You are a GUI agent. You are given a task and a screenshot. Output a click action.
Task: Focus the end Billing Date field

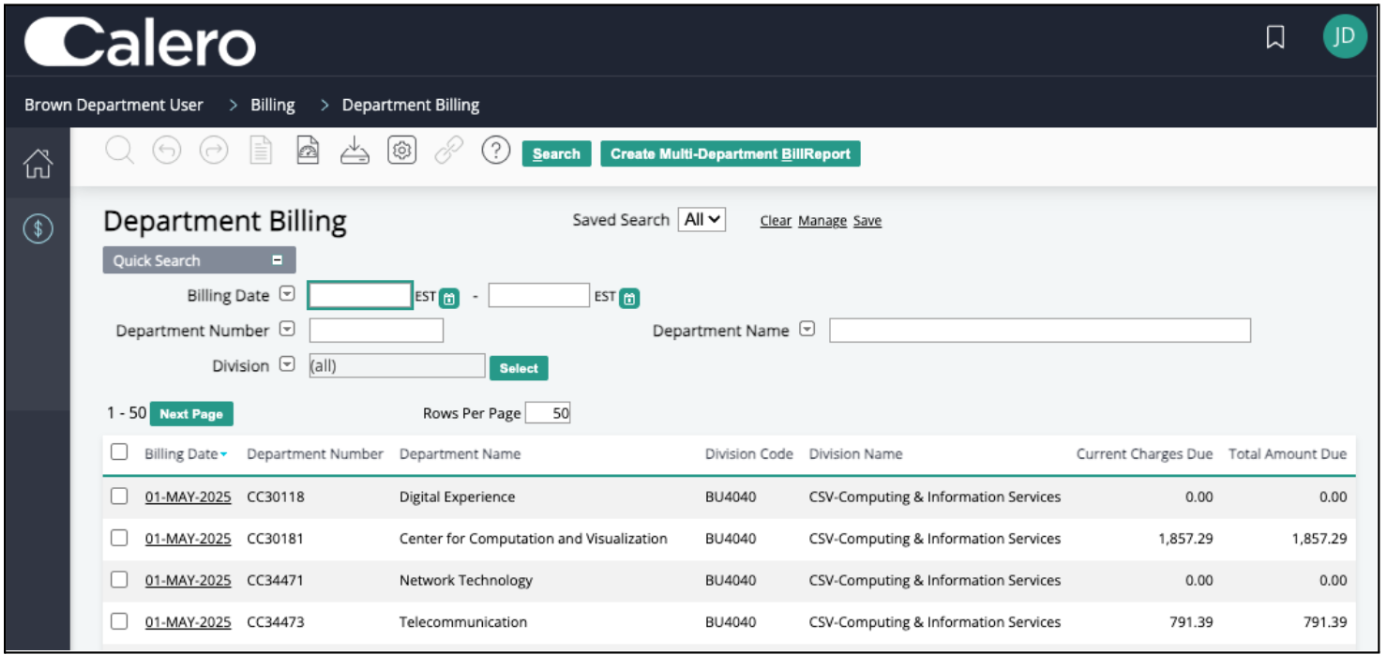coord(539,295)
